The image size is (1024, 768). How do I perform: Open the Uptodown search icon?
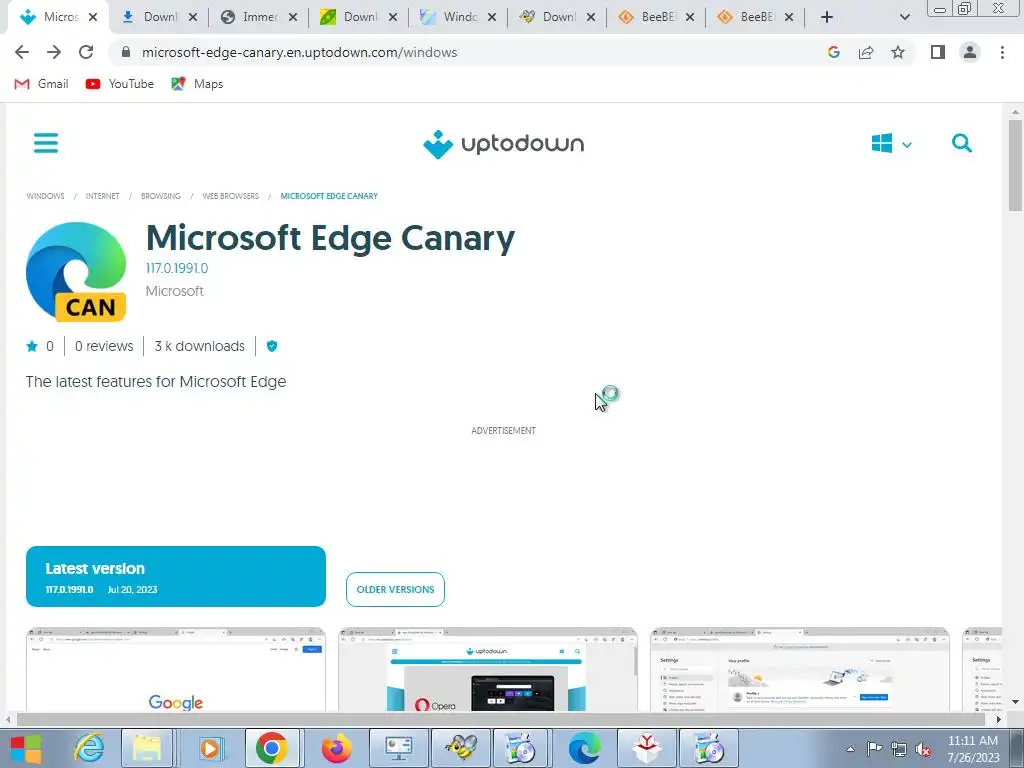[961, 143]
